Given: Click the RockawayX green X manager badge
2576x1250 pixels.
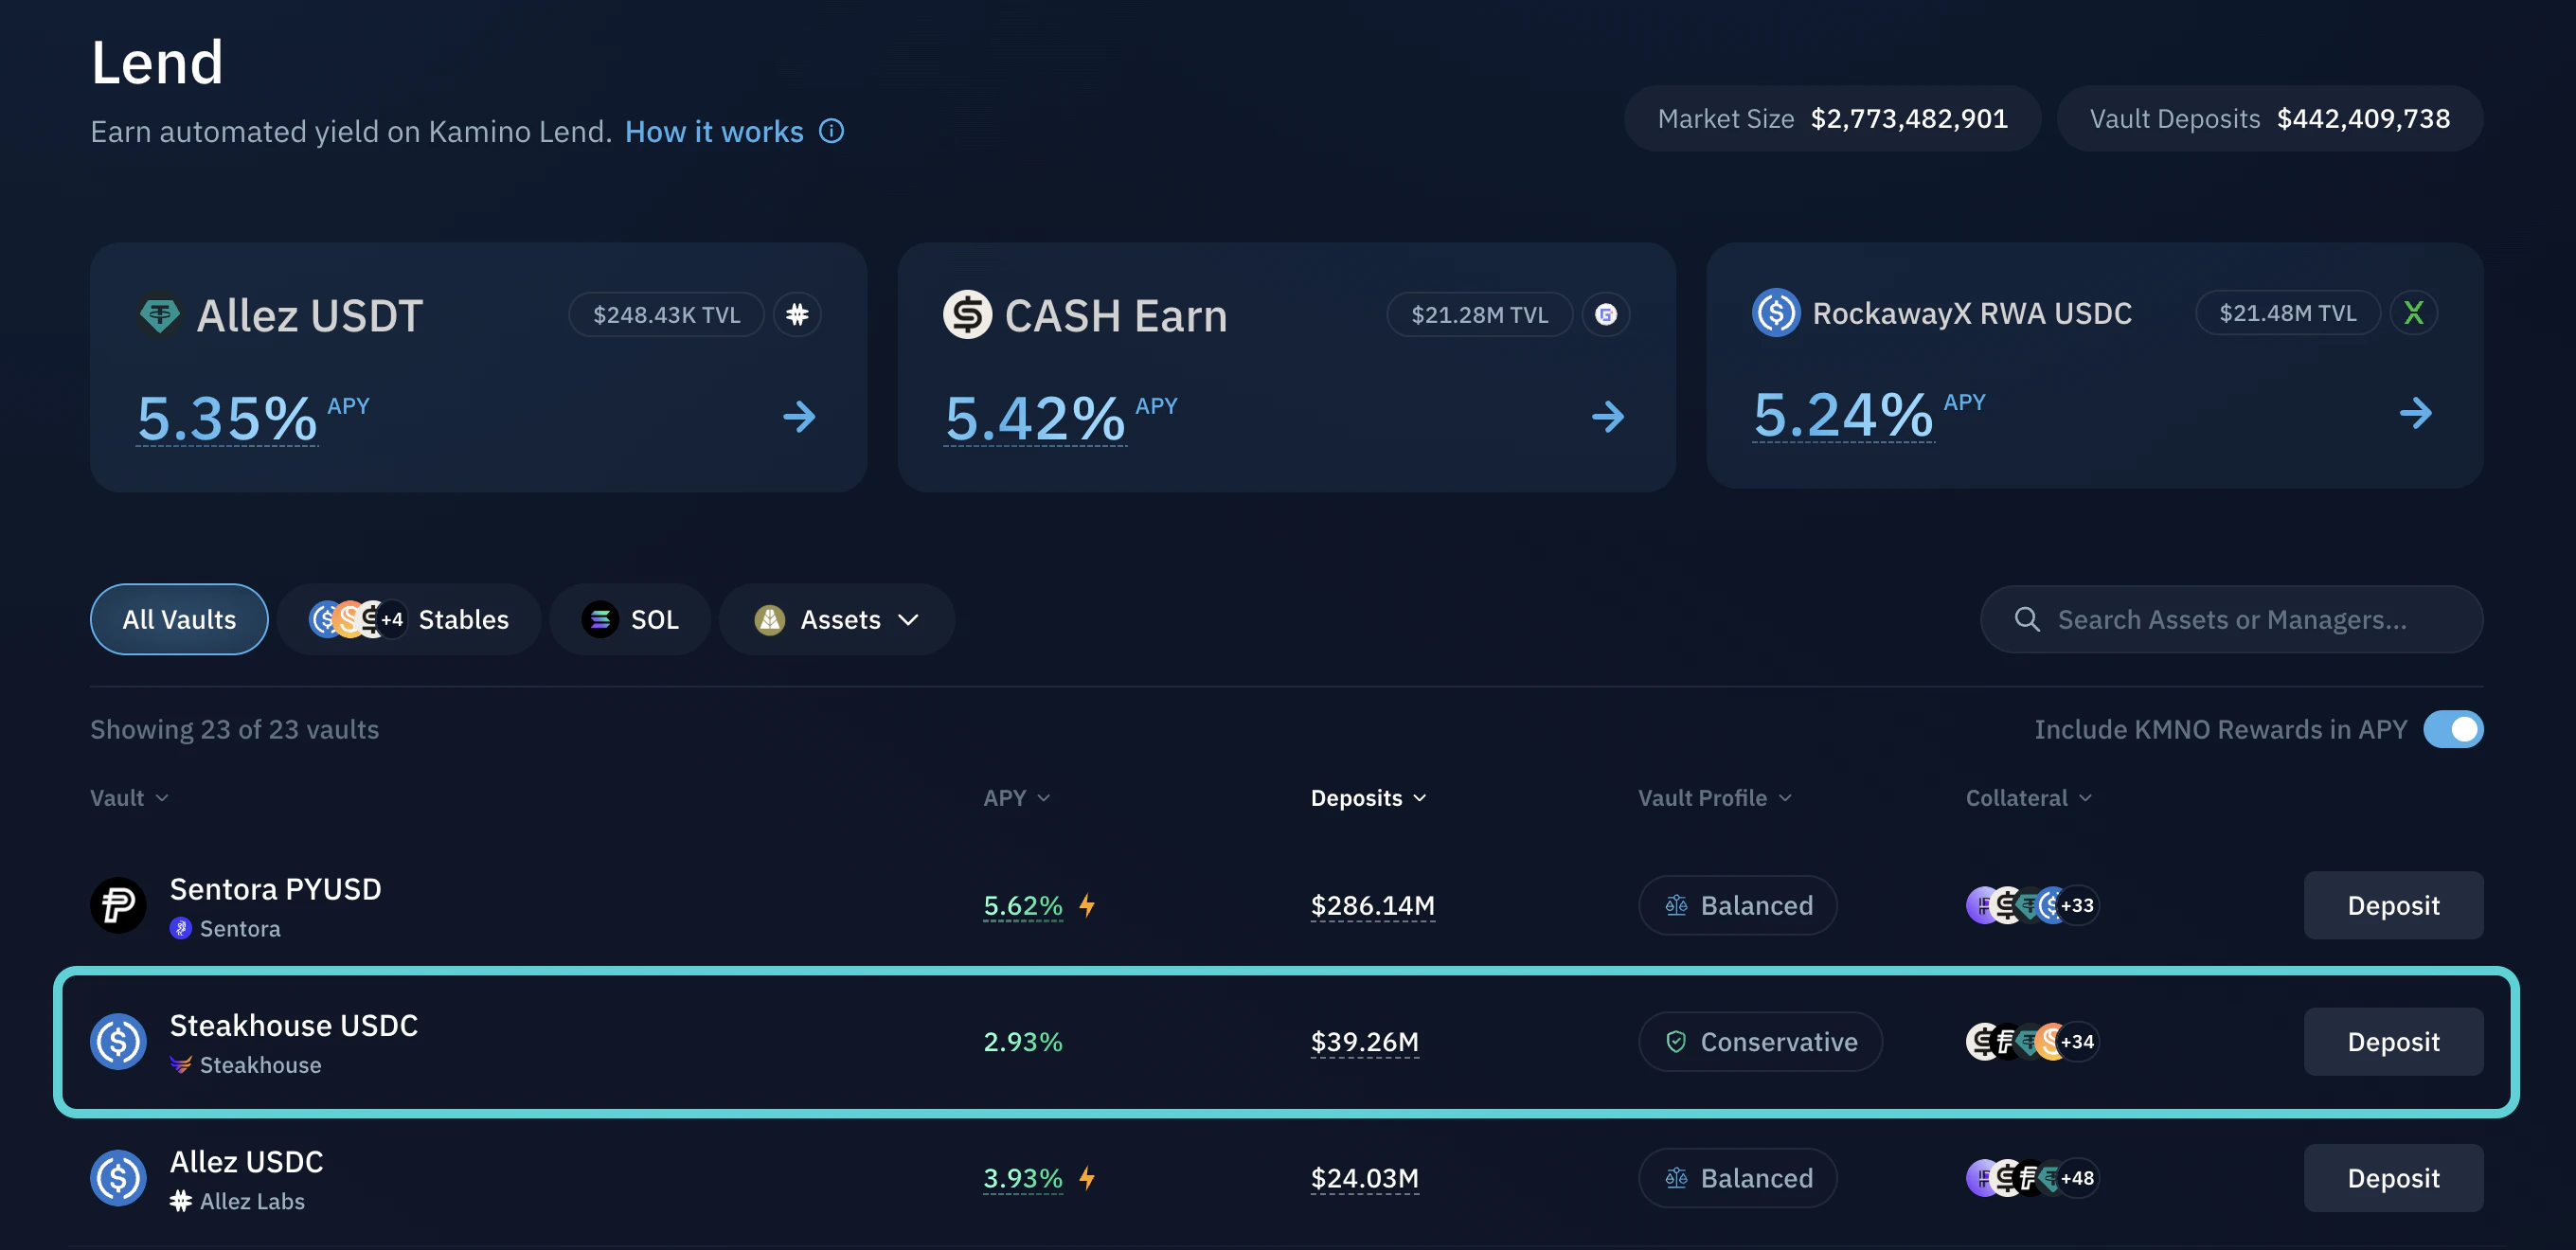Looking at the screenshot, I should [x=2413, y=313].
